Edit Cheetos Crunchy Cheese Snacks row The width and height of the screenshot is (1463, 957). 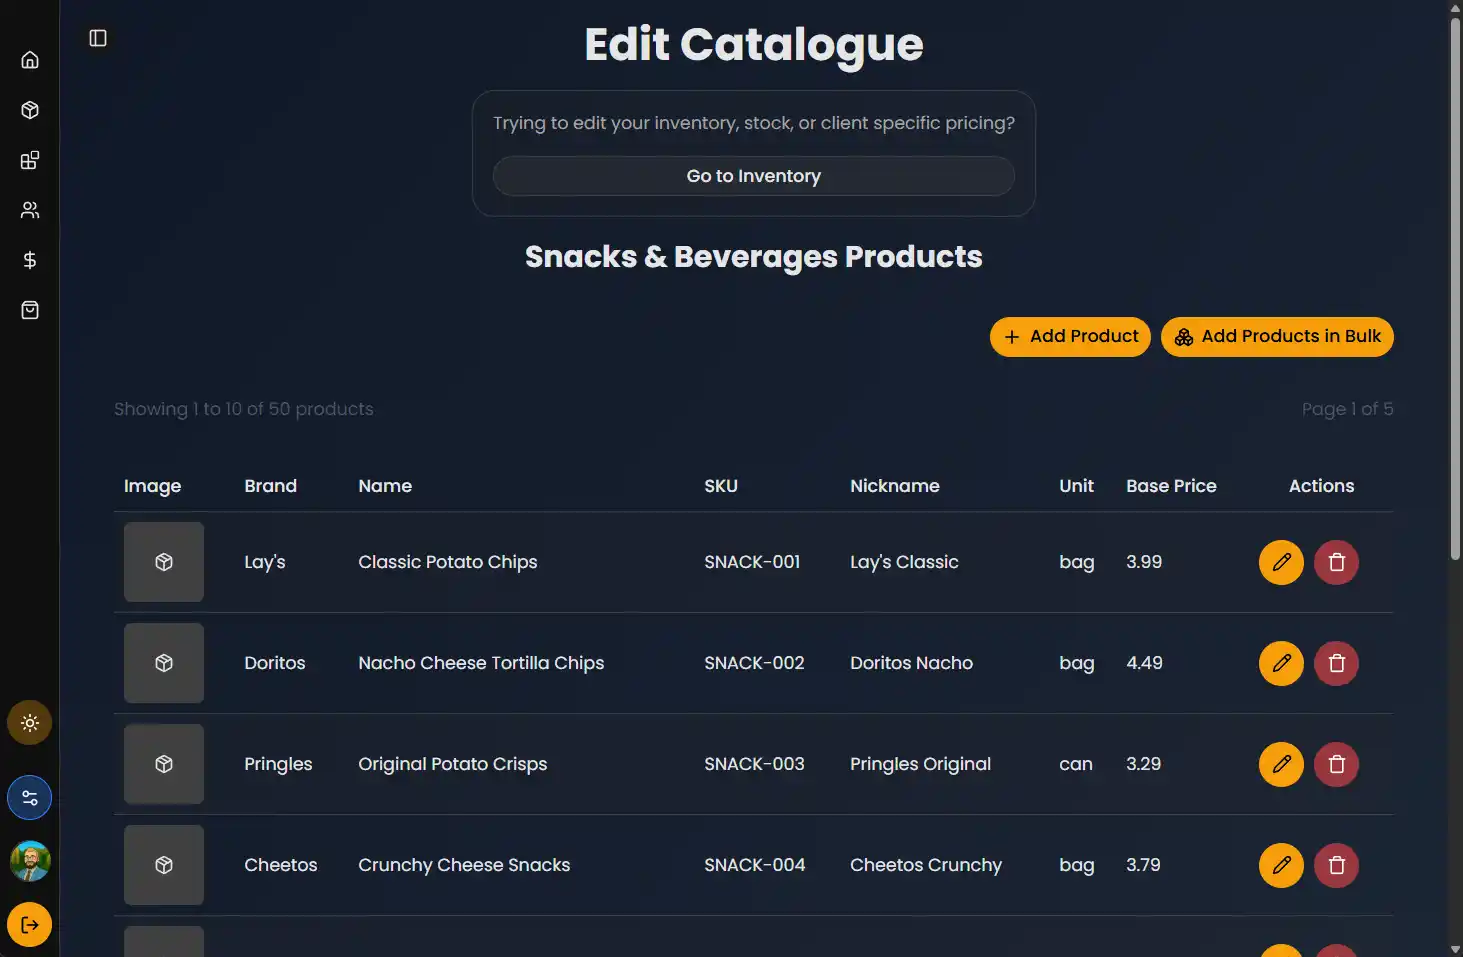1281,865
